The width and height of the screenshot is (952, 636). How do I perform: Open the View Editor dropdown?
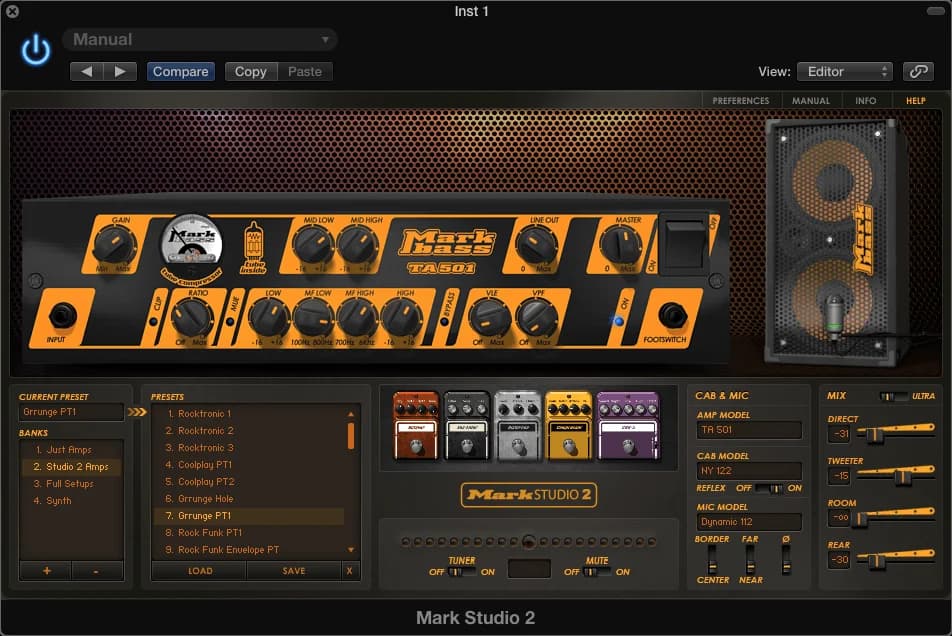point(844,71)
